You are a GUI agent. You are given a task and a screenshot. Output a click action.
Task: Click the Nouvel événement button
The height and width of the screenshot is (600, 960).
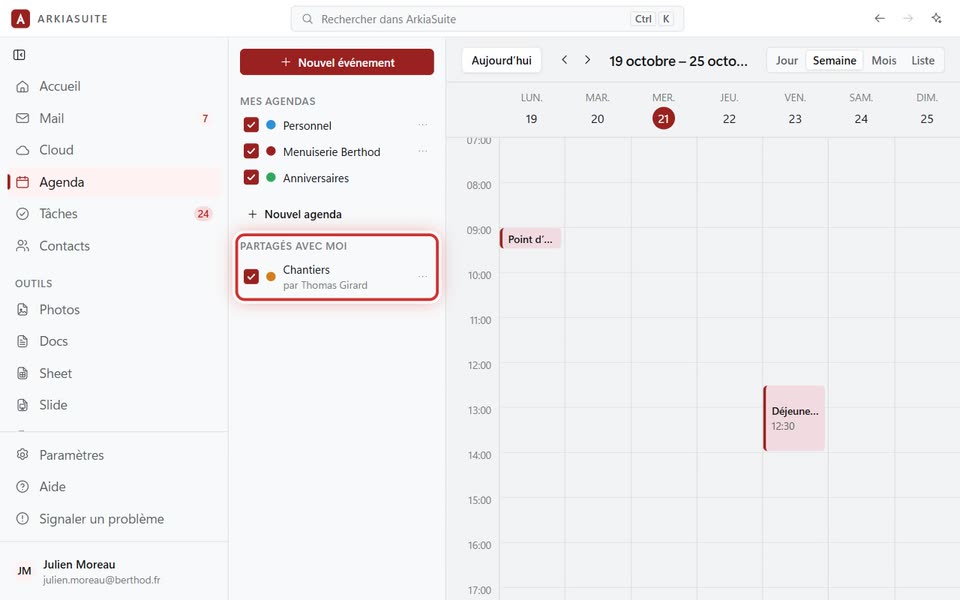[337, 62]
